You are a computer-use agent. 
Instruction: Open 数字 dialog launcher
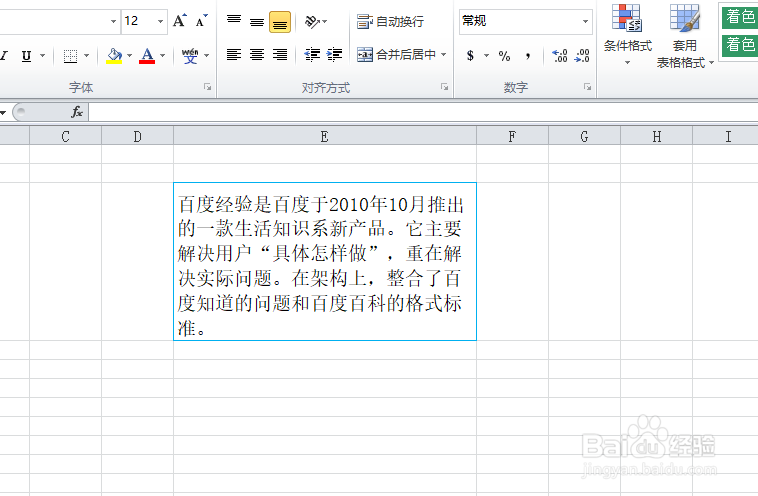tap(587, 87)
